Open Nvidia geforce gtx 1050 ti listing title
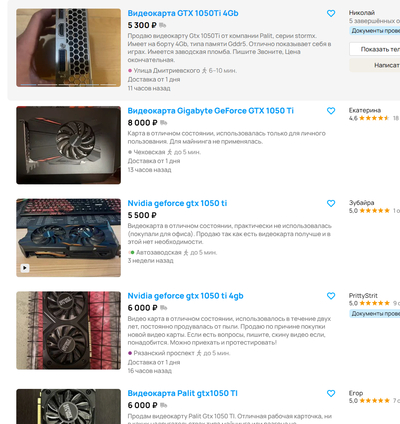 [177, 203]
